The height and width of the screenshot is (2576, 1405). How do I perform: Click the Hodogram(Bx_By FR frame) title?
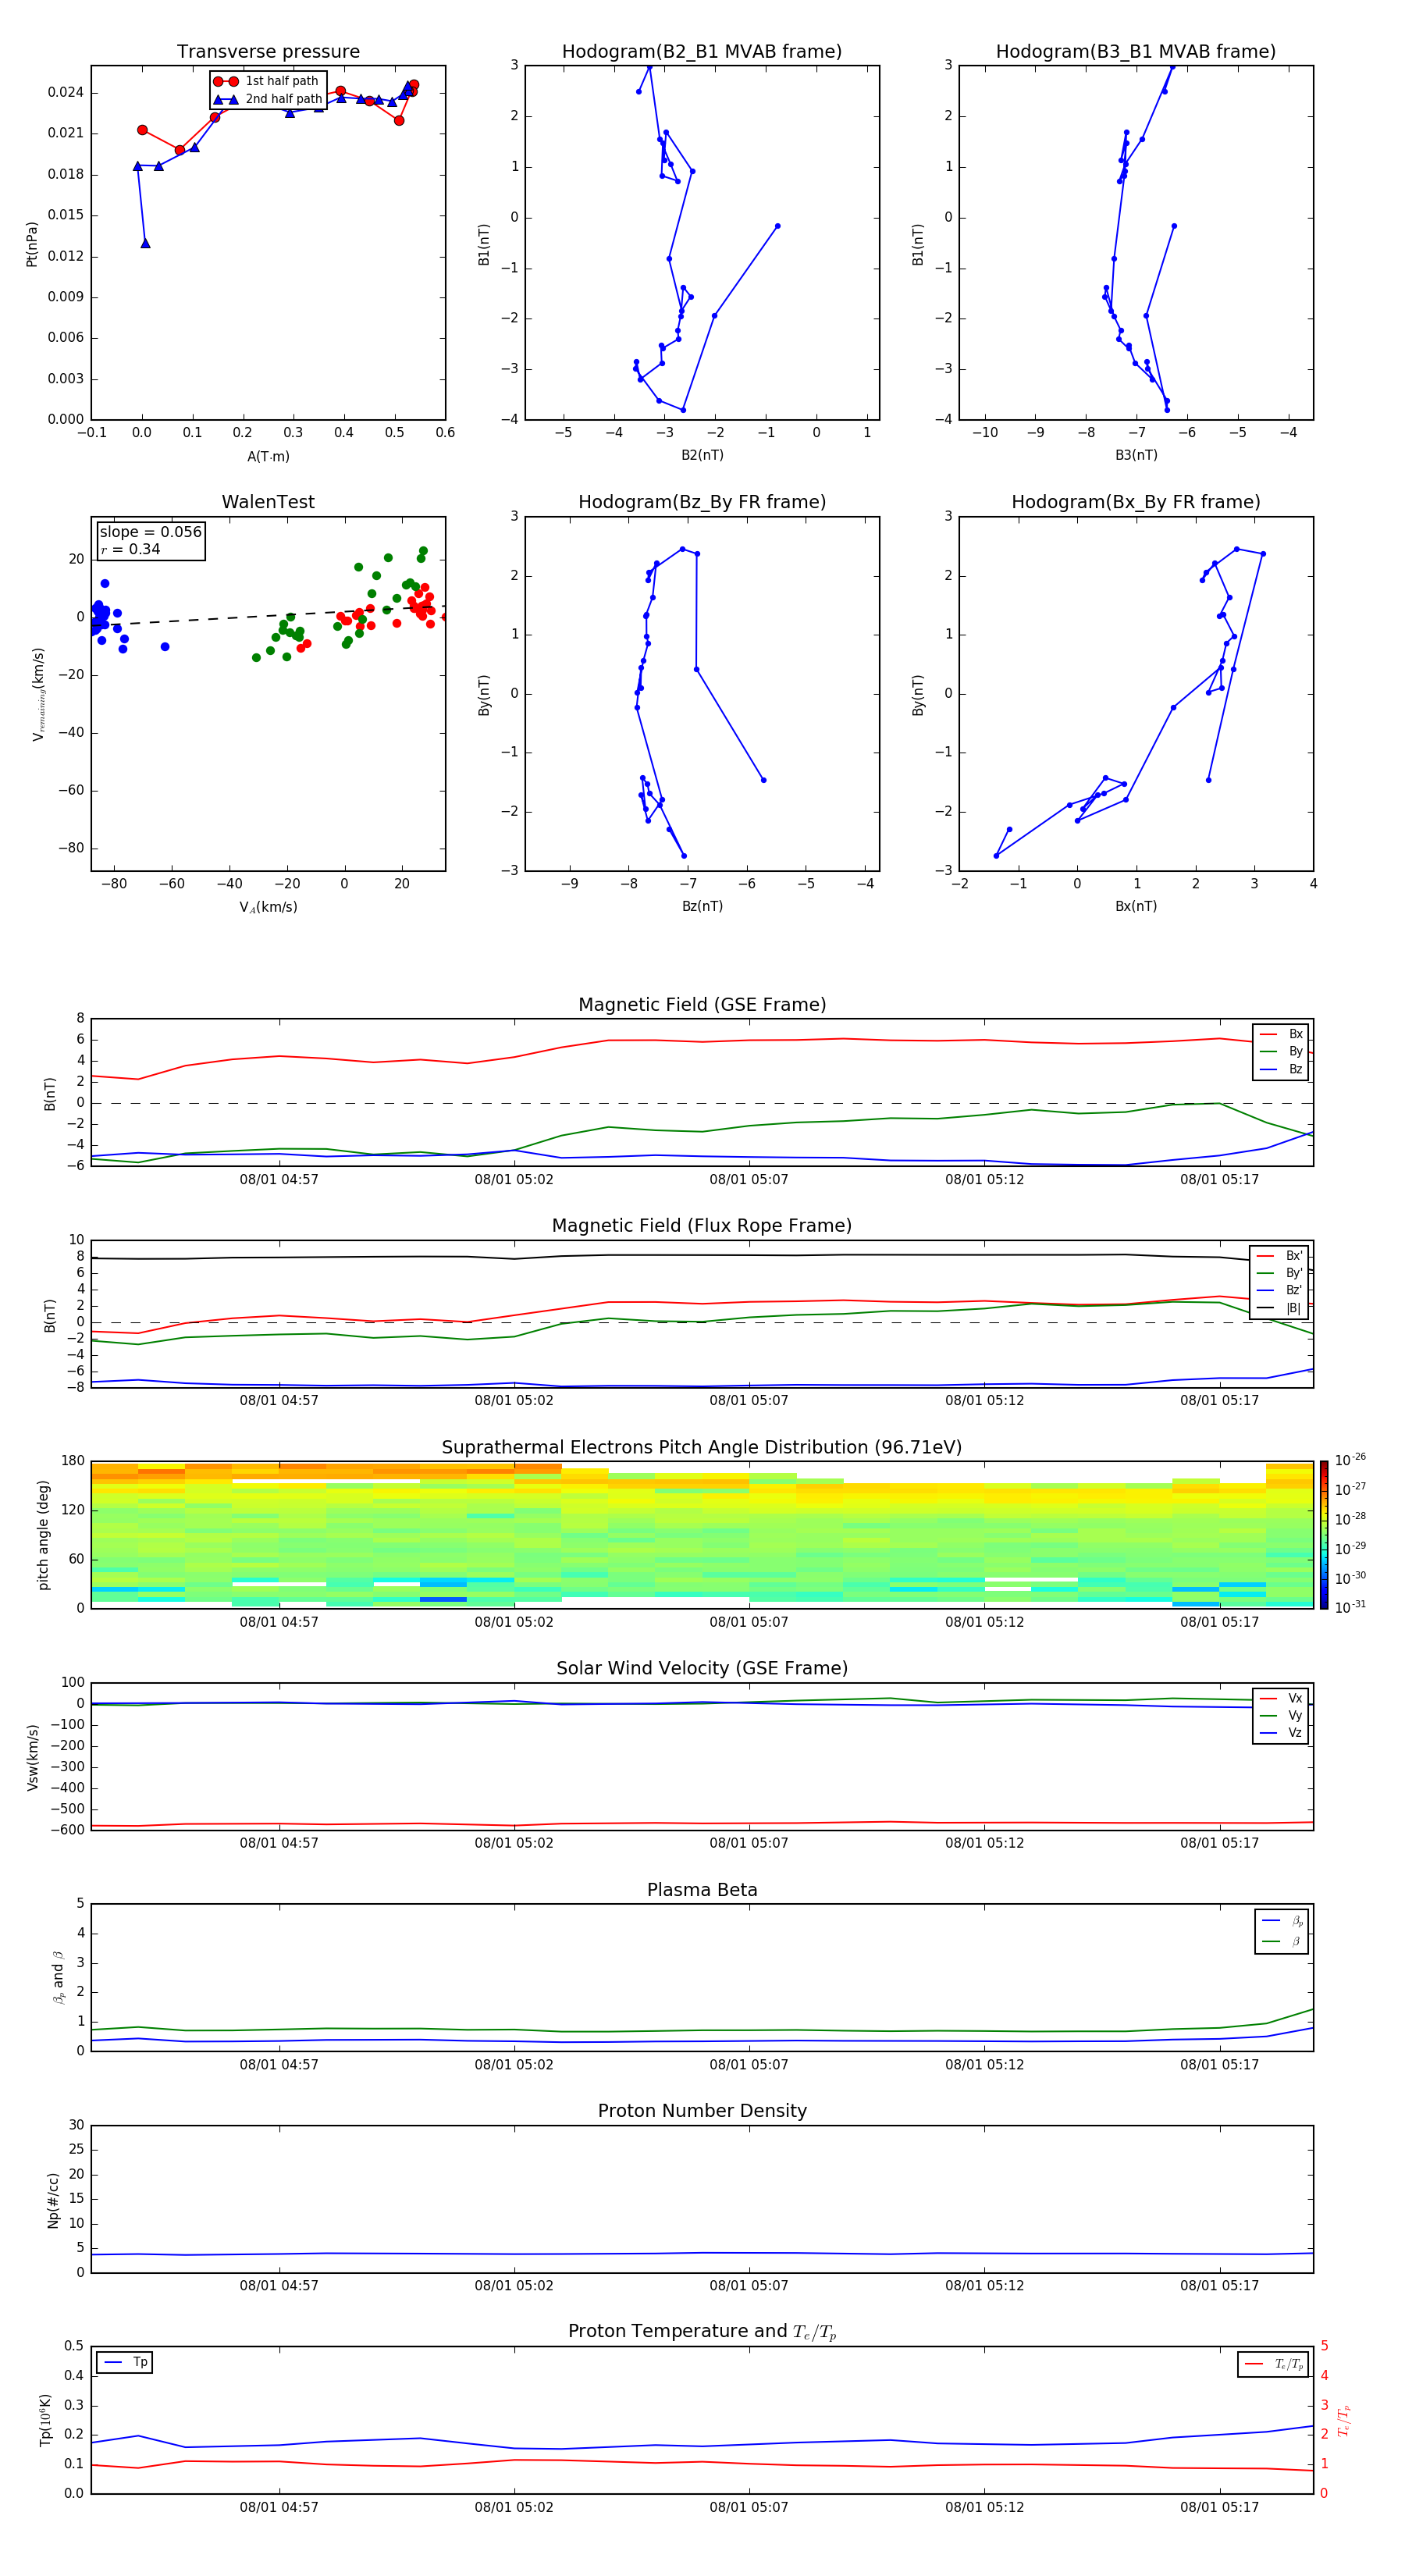pos(1136,502)
